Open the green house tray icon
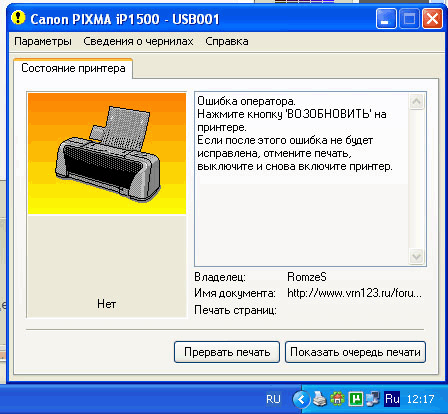 pos(337,399)
